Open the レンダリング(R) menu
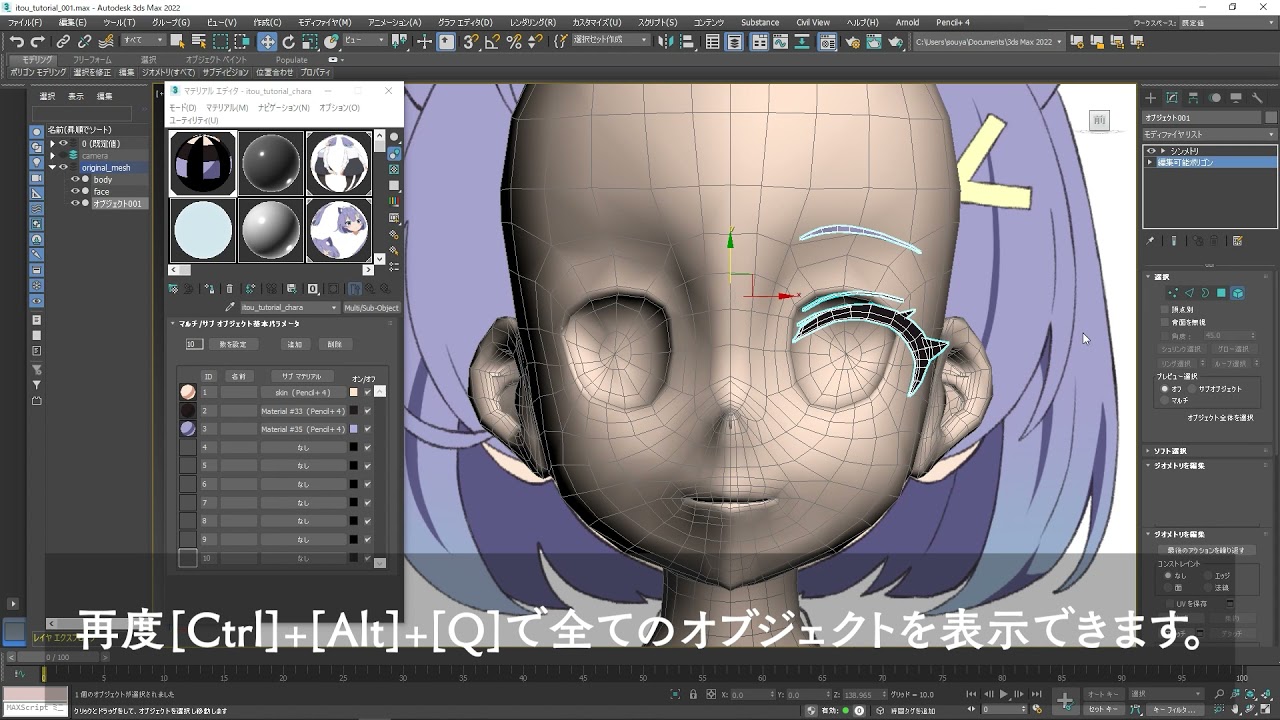This screenshot has height=720, width=1280. [x=533, y=22]
